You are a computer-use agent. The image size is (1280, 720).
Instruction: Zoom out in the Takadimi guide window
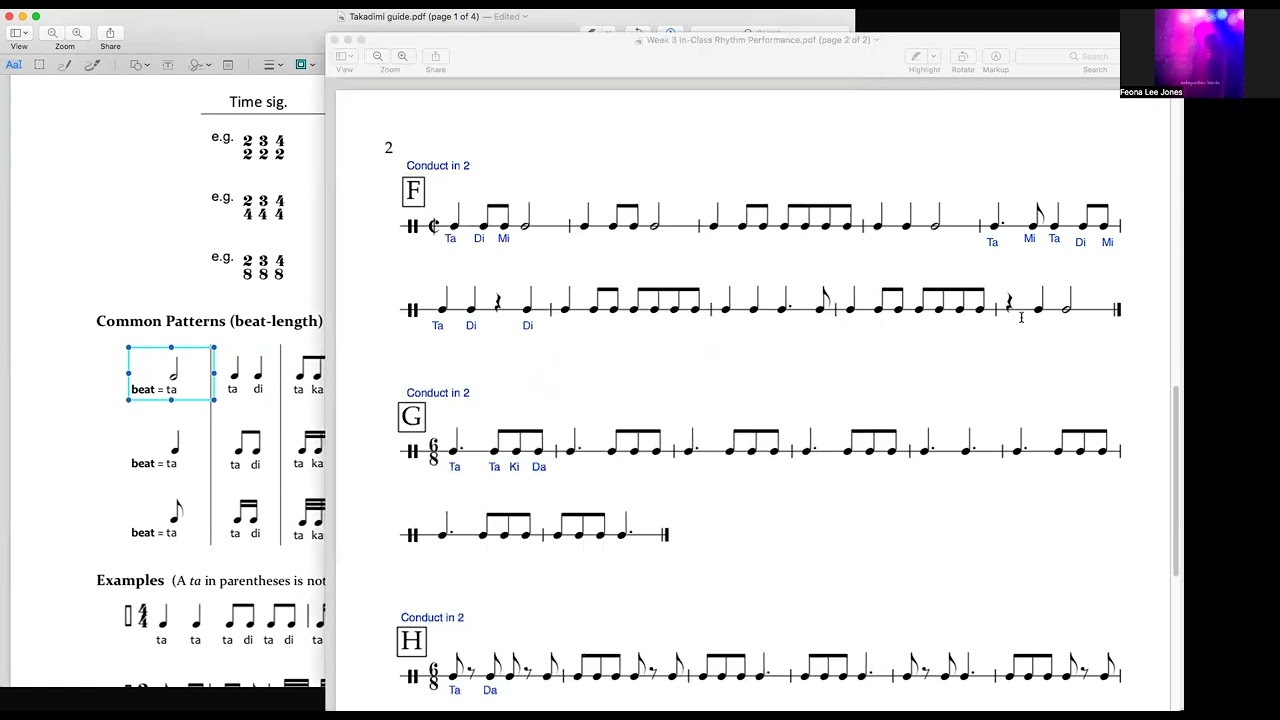point(53,33)
